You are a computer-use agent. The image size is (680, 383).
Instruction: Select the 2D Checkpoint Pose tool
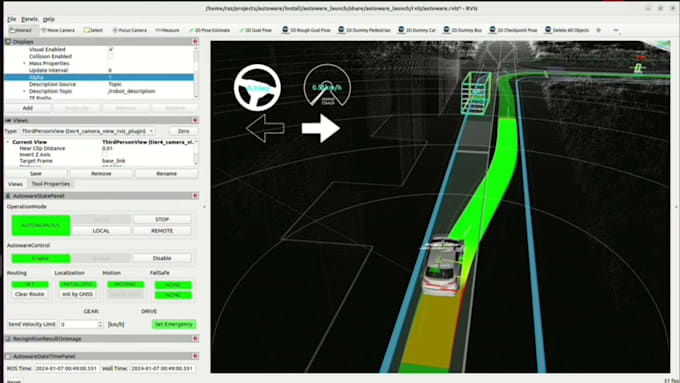click(x=513, y=30)
